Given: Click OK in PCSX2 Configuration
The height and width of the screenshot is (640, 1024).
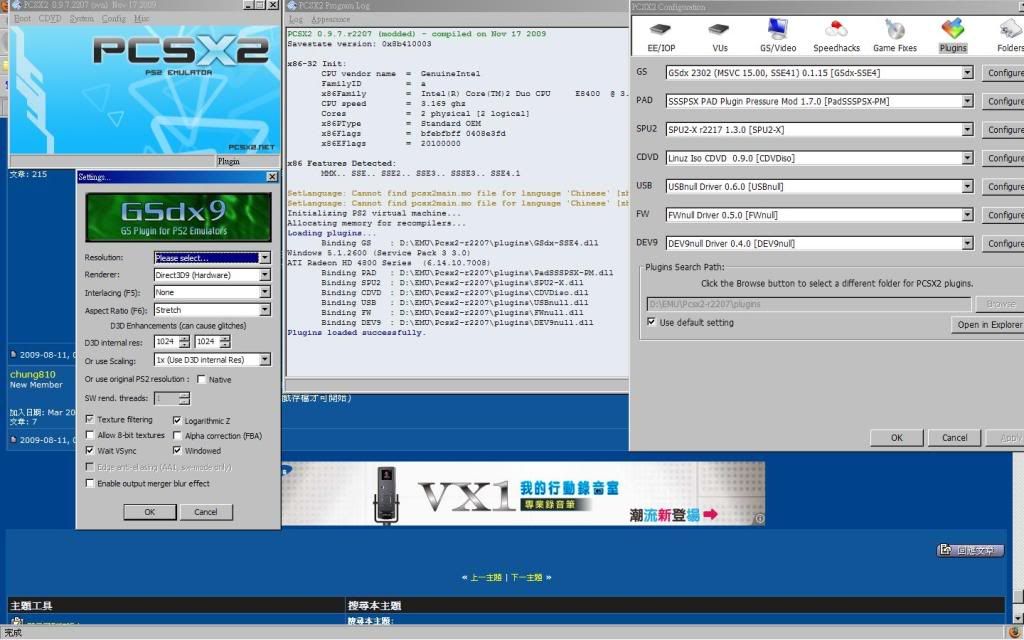Looking at the screenshot, I should pos(897,438).
